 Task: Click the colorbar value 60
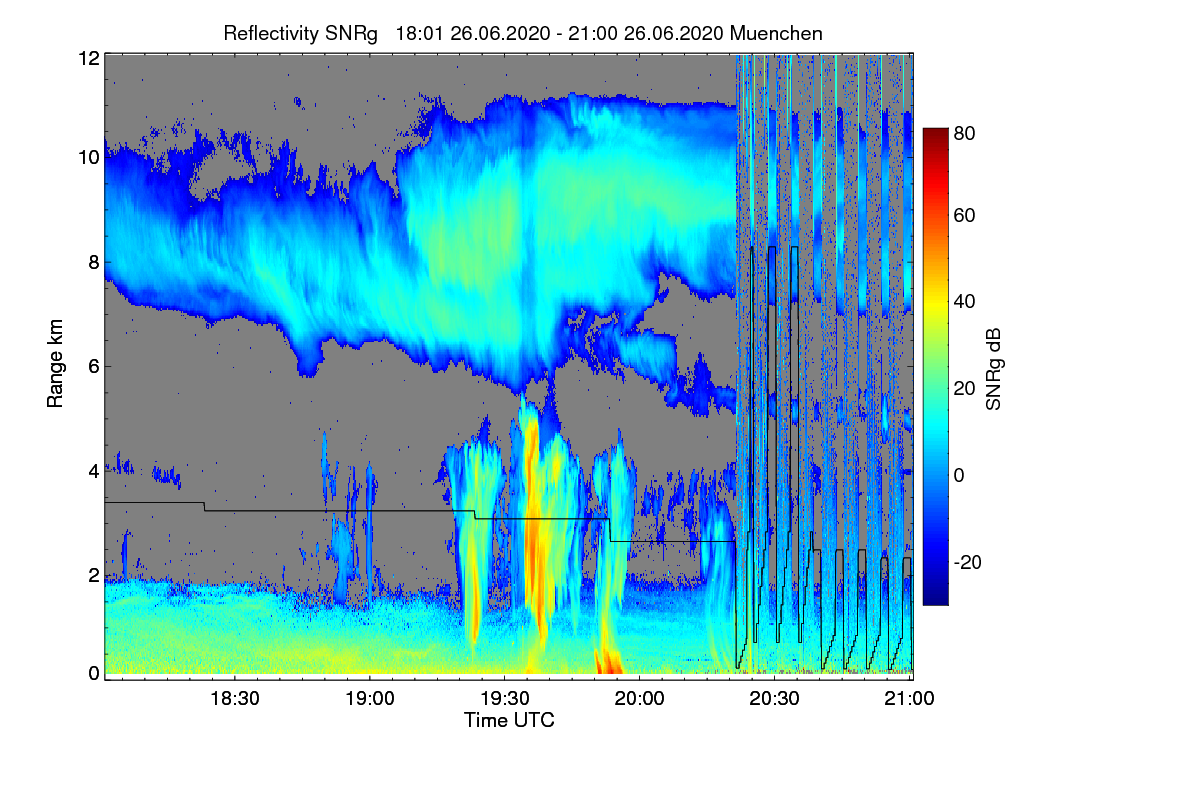coord(965,216)
